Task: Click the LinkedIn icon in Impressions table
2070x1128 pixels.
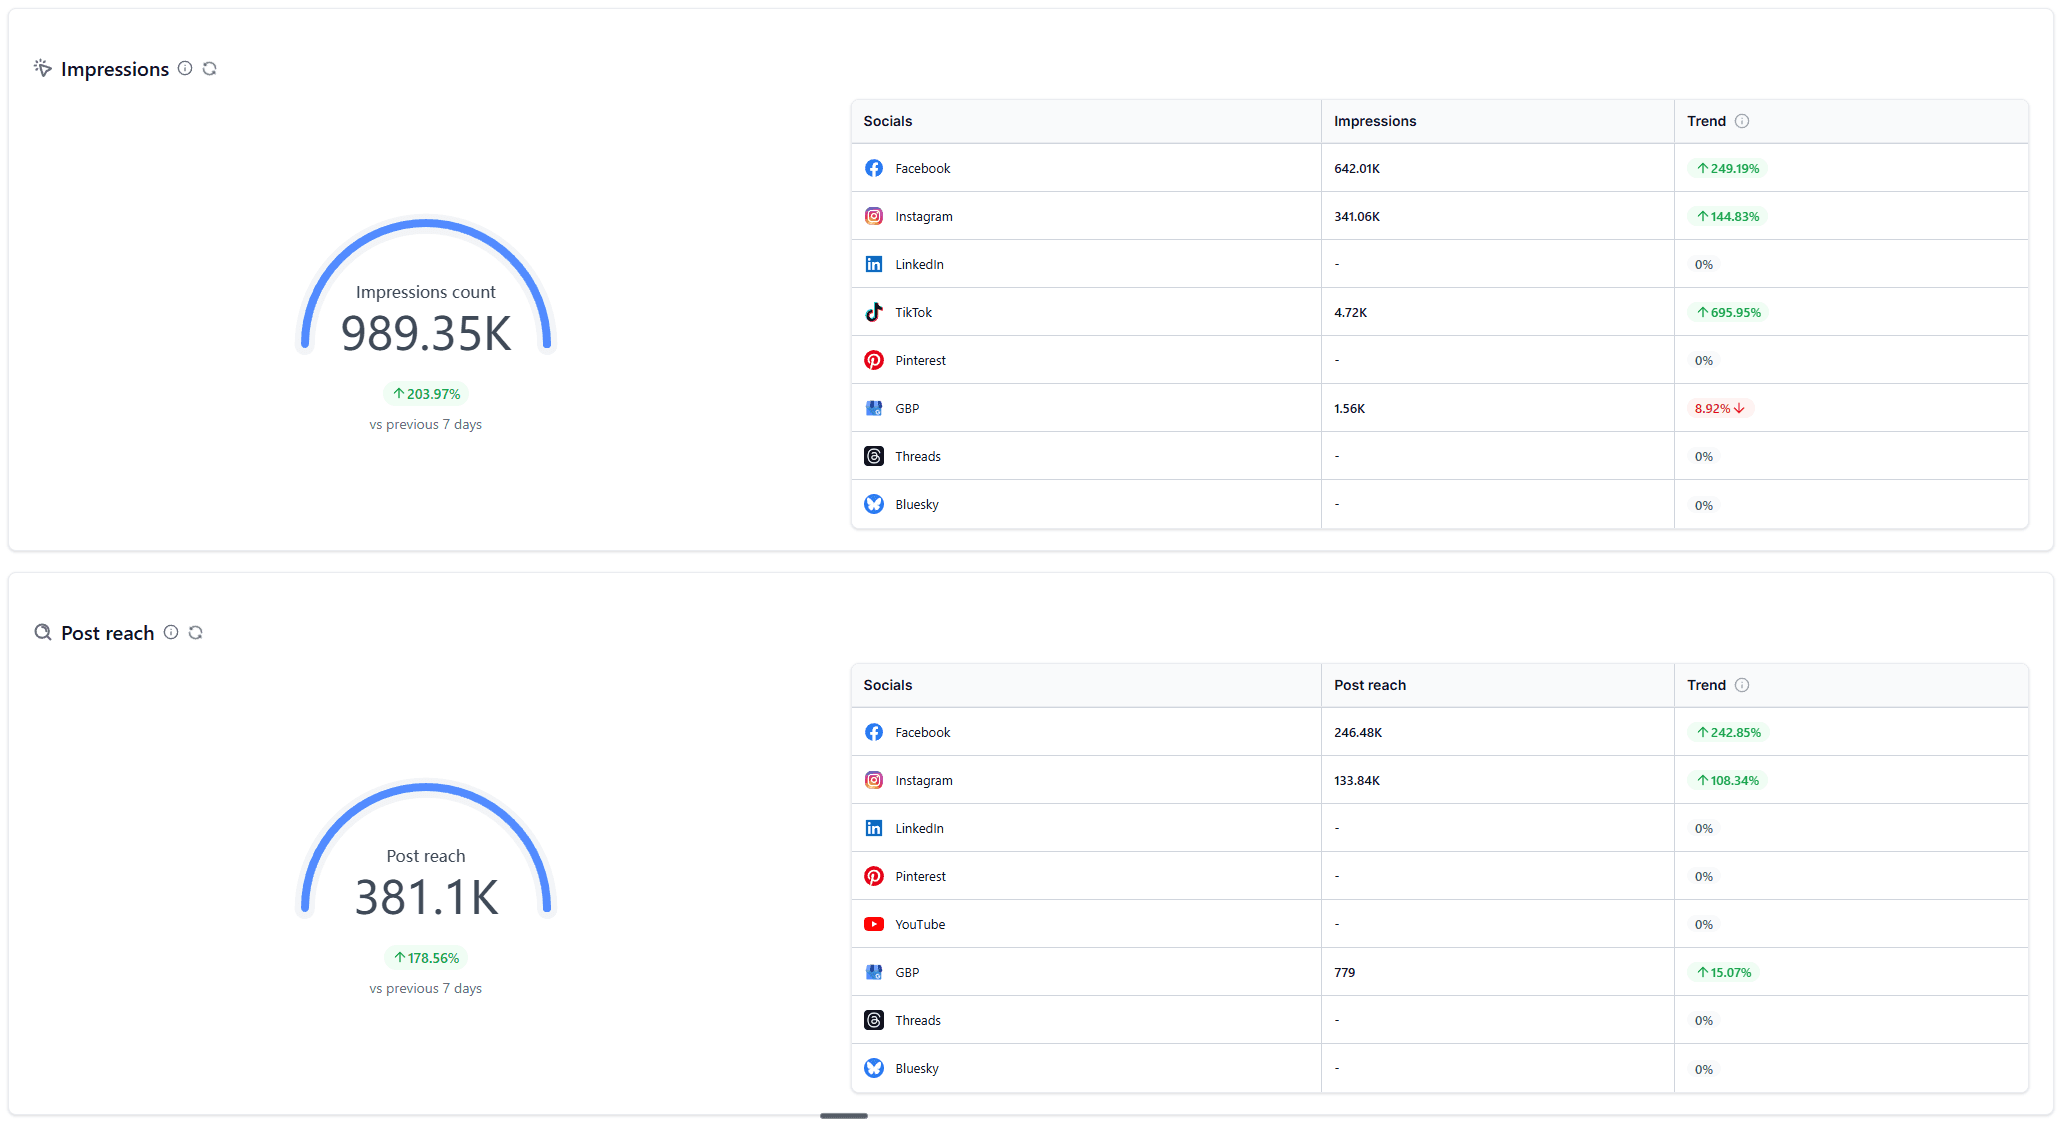Action: click(x=874, y=264)
